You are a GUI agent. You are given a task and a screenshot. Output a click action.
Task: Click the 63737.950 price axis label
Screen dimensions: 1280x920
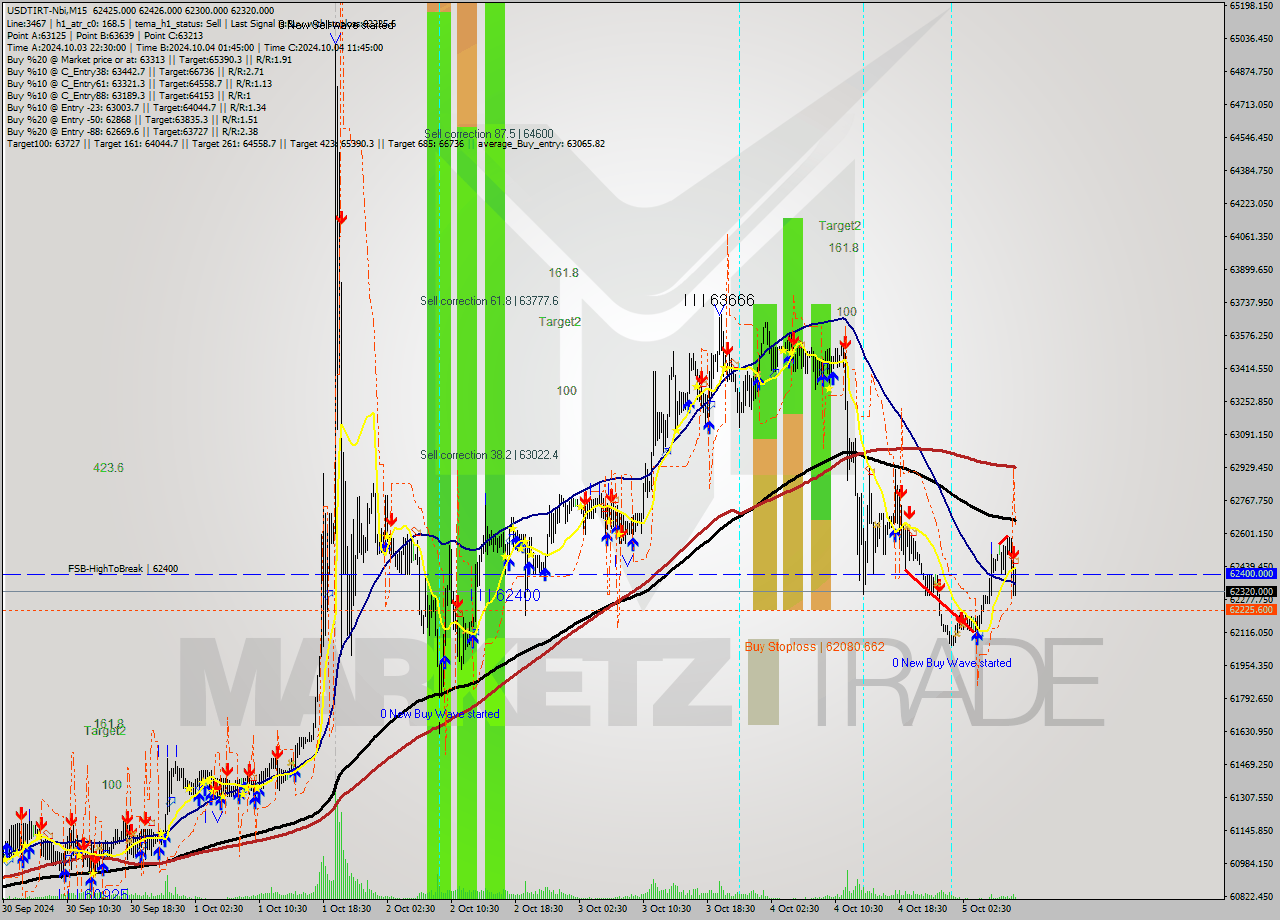[x=1251, y=303]
